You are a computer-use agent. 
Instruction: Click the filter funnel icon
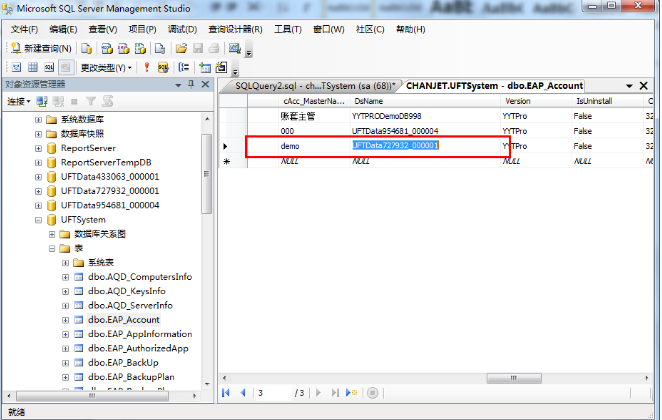coord(90,101)
